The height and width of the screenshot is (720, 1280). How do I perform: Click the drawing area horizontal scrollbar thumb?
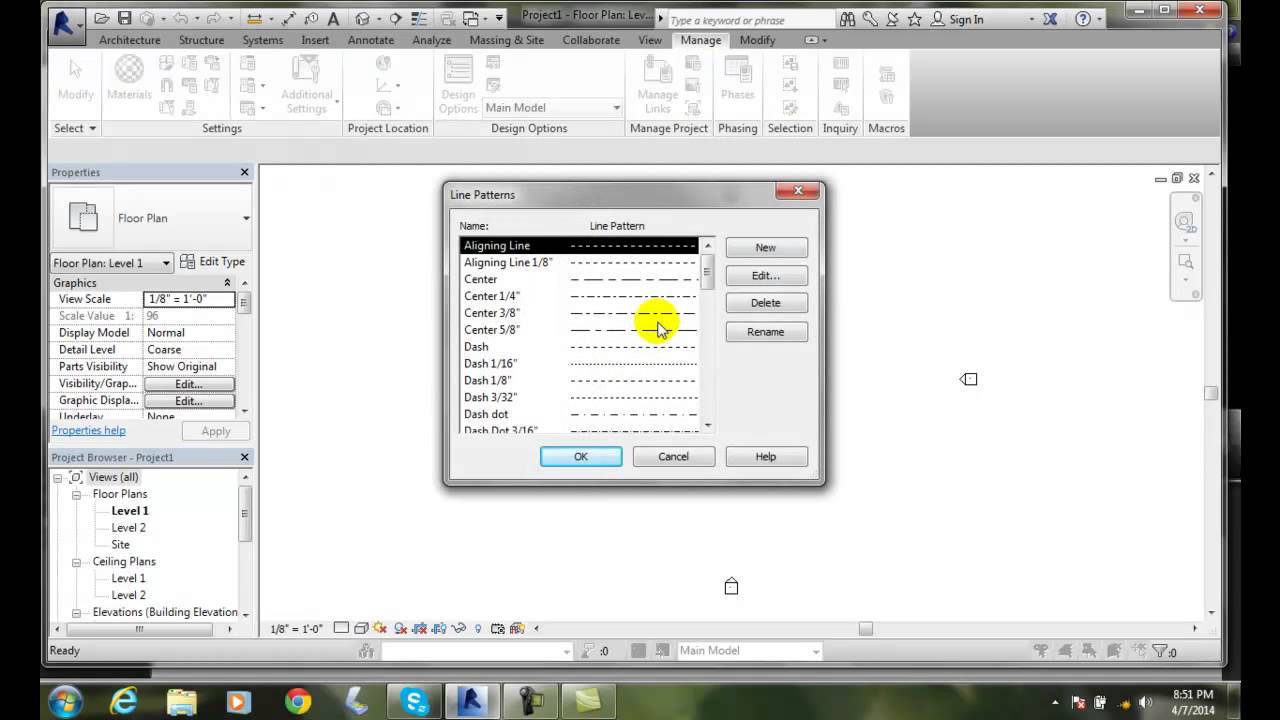[866, 629]
